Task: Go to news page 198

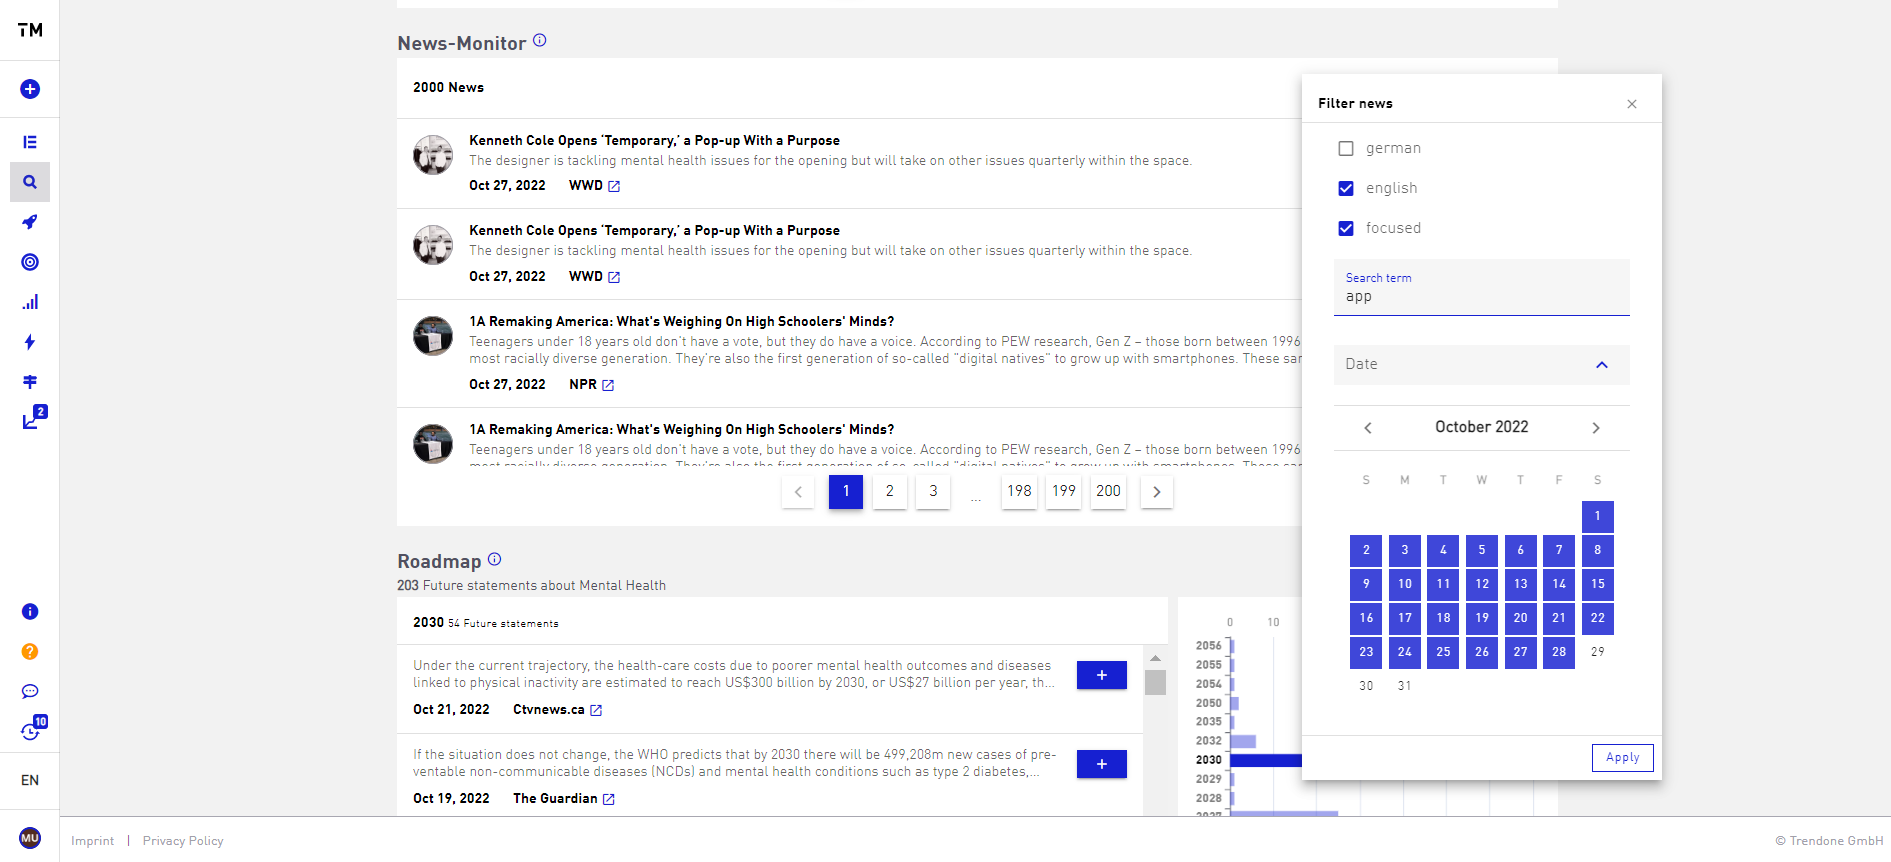Action: point(1019,491)
